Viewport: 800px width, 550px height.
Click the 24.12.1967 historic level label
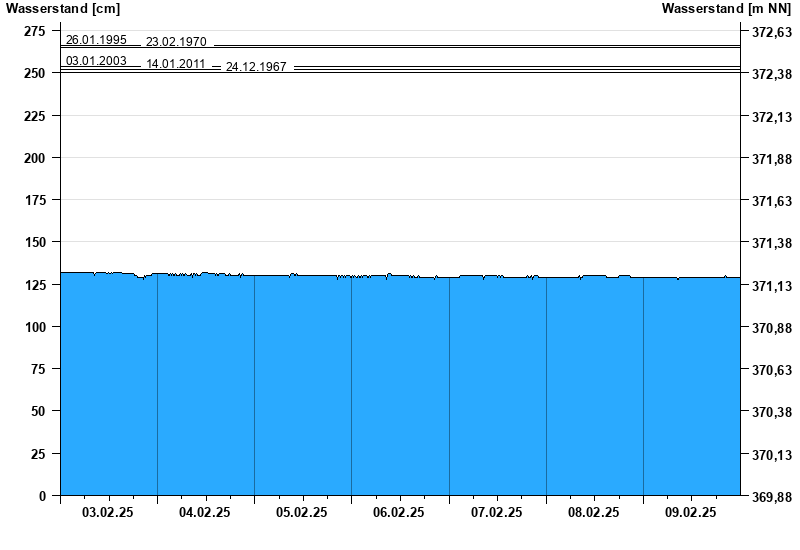pyautogui.click(x=256, y=67)
